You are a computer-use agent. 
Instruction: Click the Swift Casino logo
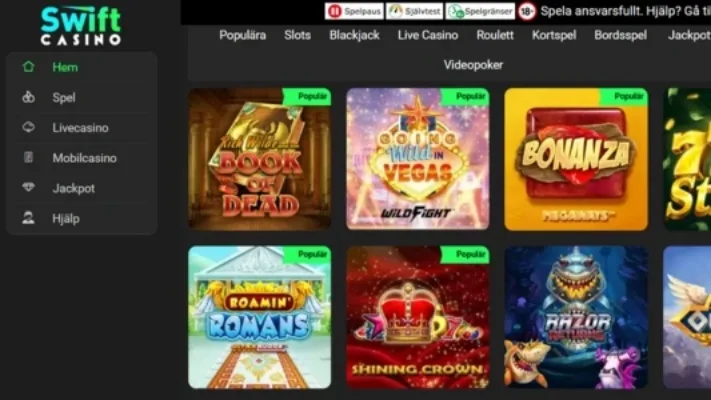coord(81,25)
